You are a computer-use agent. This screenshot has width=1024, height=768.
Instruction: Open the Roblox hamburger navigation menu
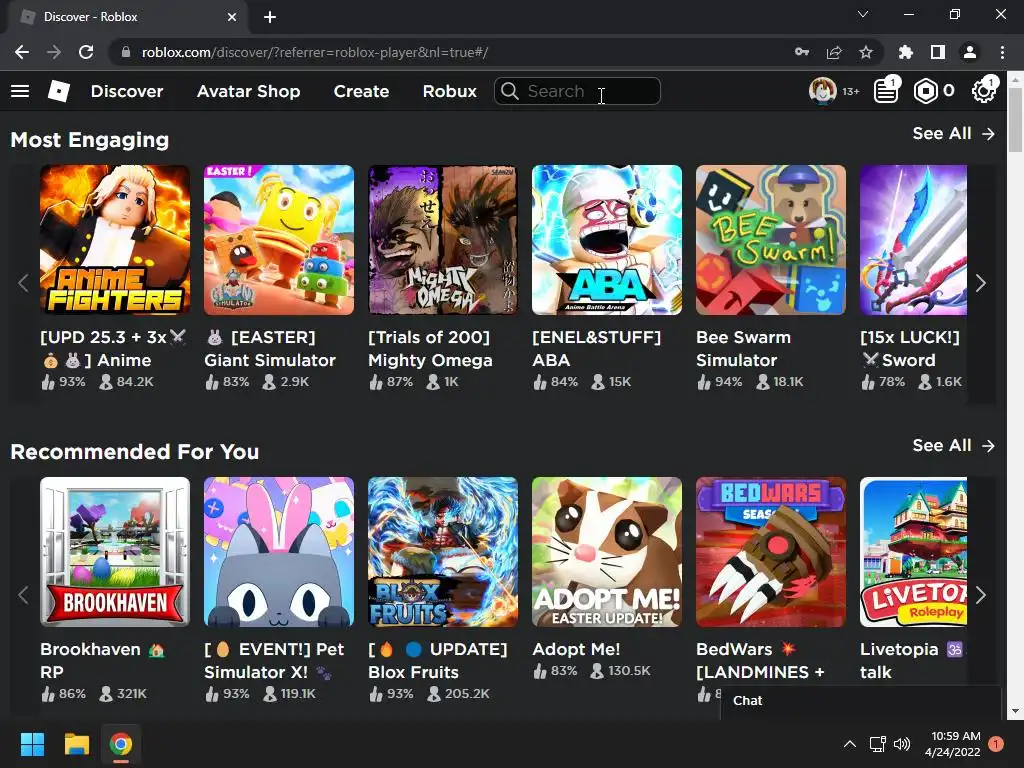point(20,91)
